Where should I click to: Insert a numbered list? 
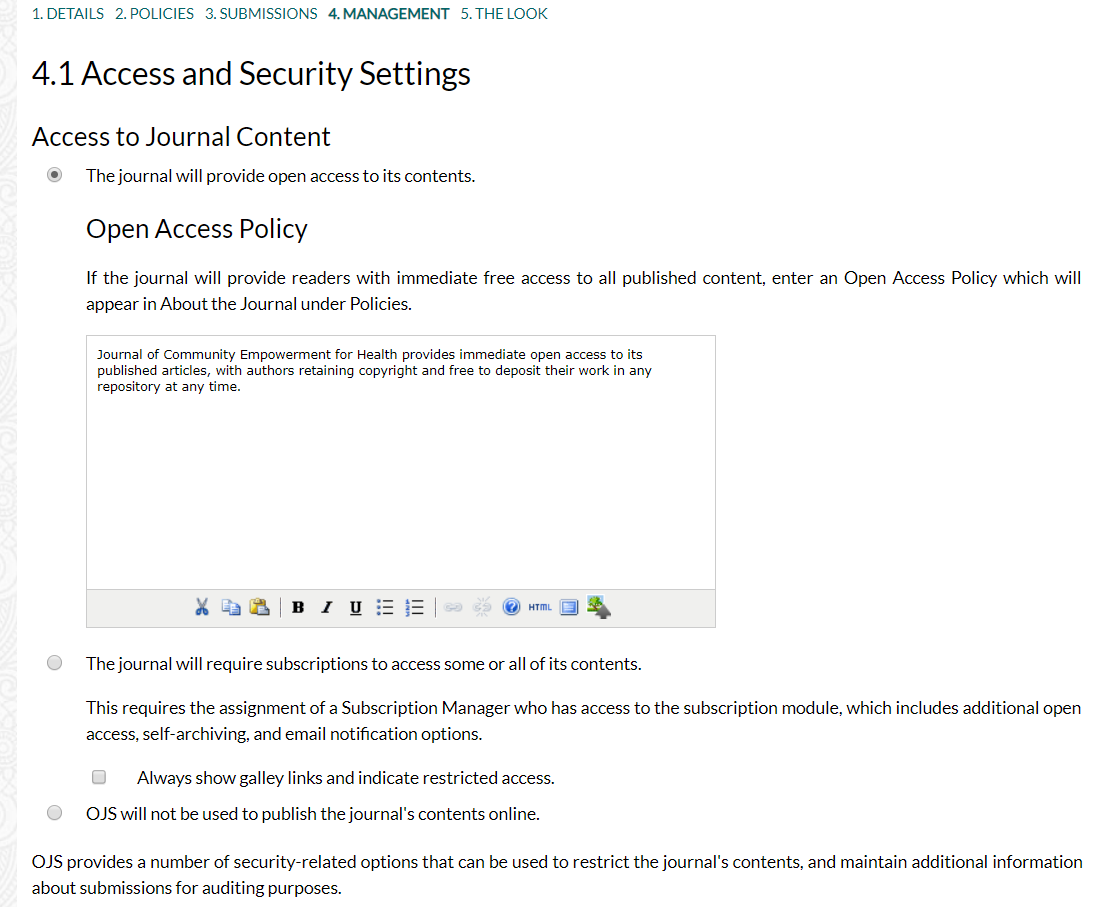tap(414, 607)
